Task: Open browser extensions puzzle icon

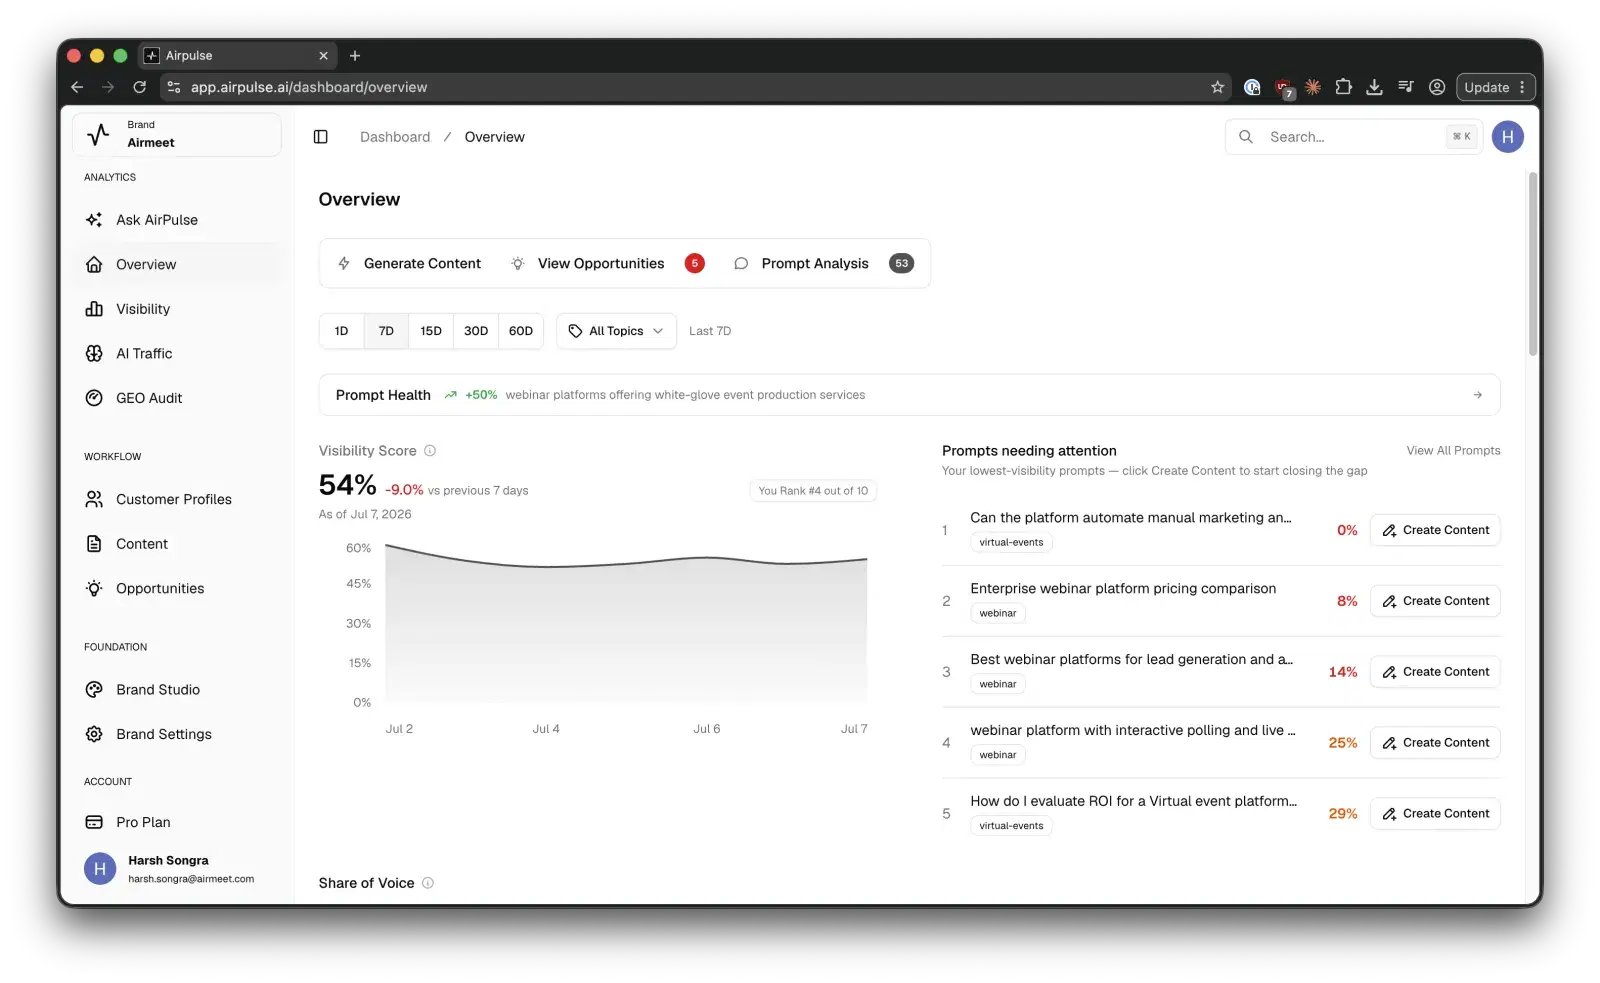Action: (1344, 87)
